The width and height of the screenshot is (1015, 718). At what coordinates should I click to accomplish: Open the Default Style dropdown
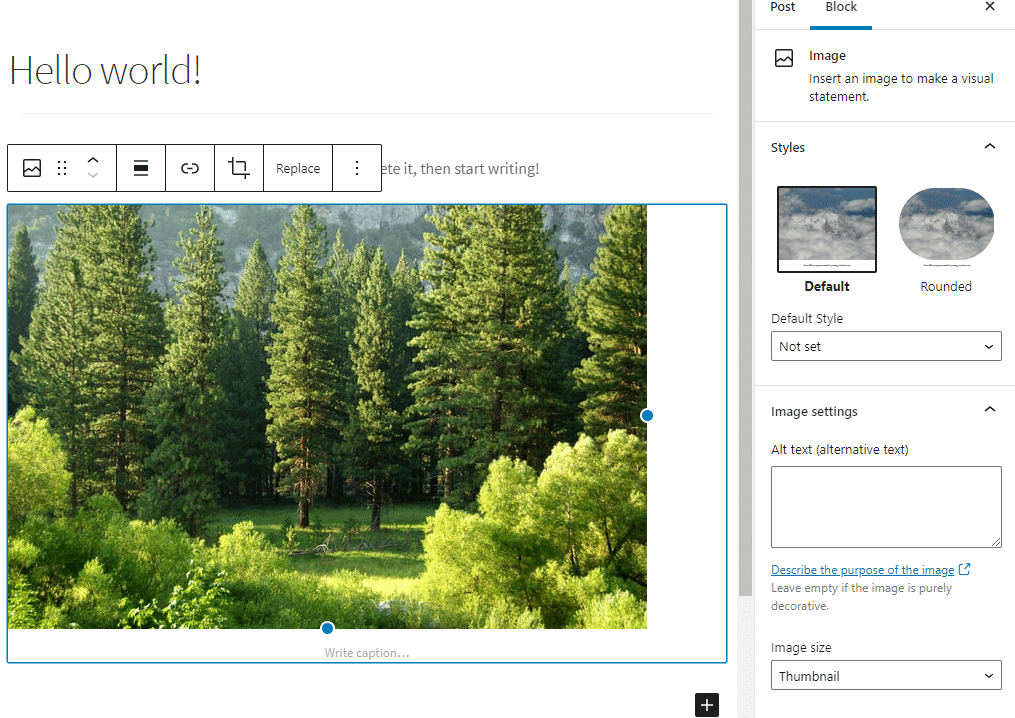point(886,346)
